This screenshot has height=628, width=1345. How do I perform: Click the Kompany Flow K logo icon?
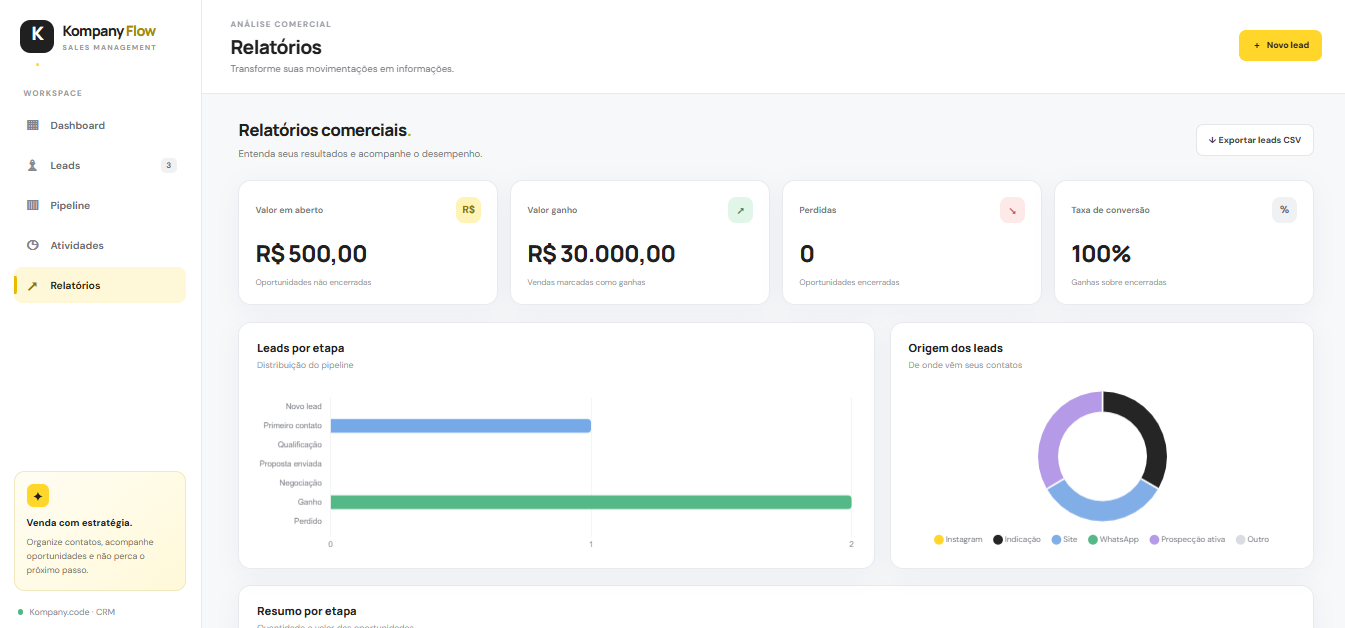(x=37, y=36)
